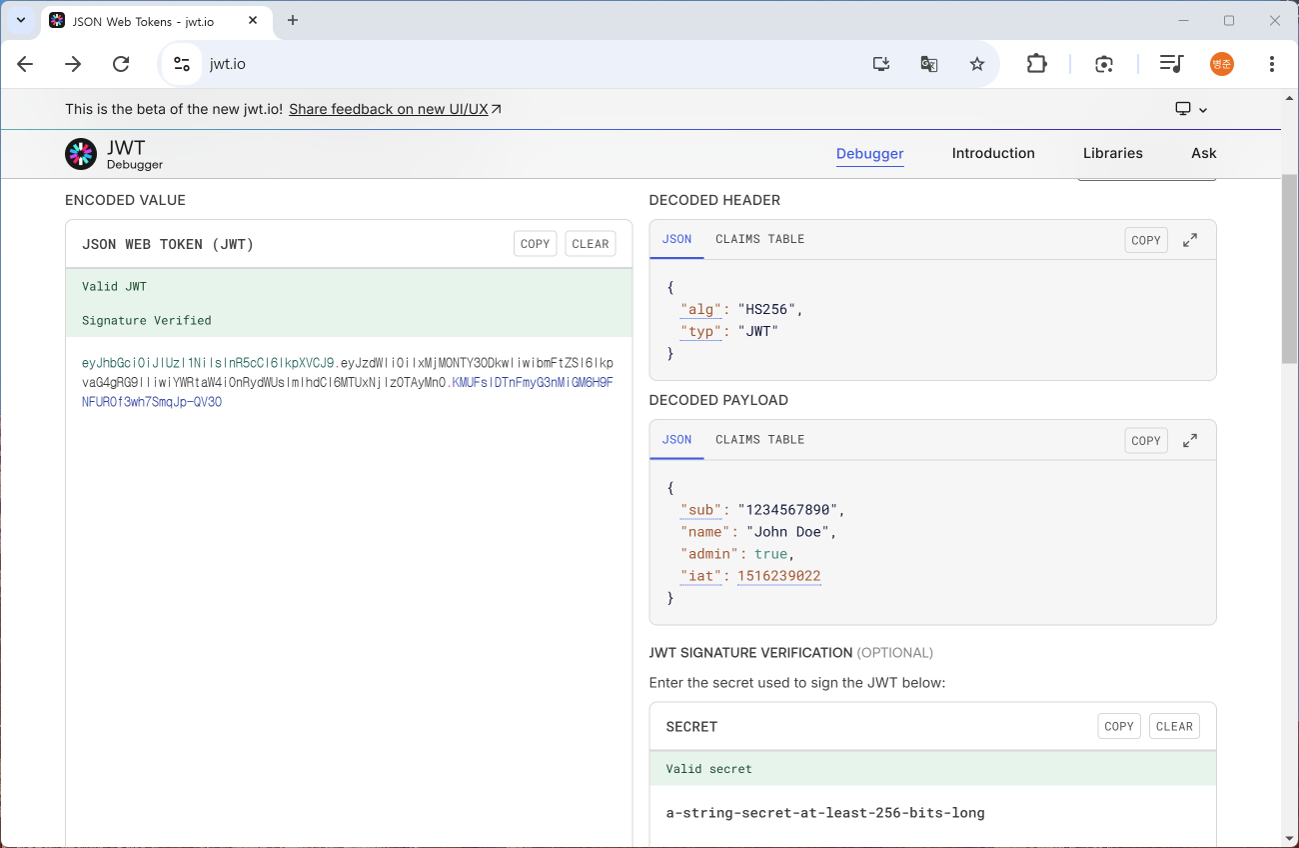The width and height of the screenshot is (1299, 848).
Task: Click the "sub" key in payload
Action: coord(701,510)
